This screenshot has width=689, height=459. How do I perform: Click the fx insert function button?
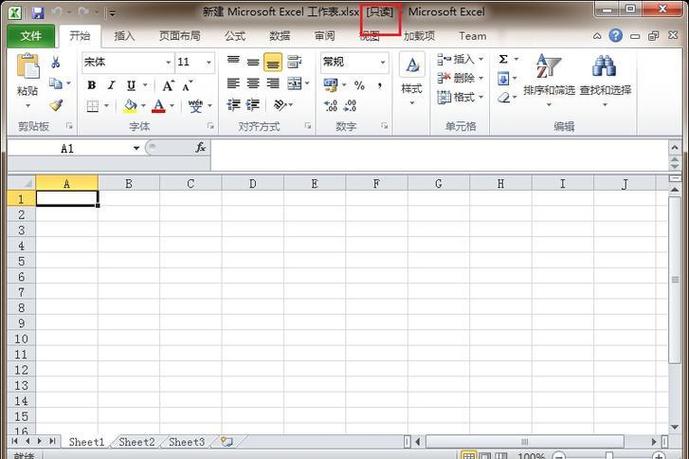(200, 148)
